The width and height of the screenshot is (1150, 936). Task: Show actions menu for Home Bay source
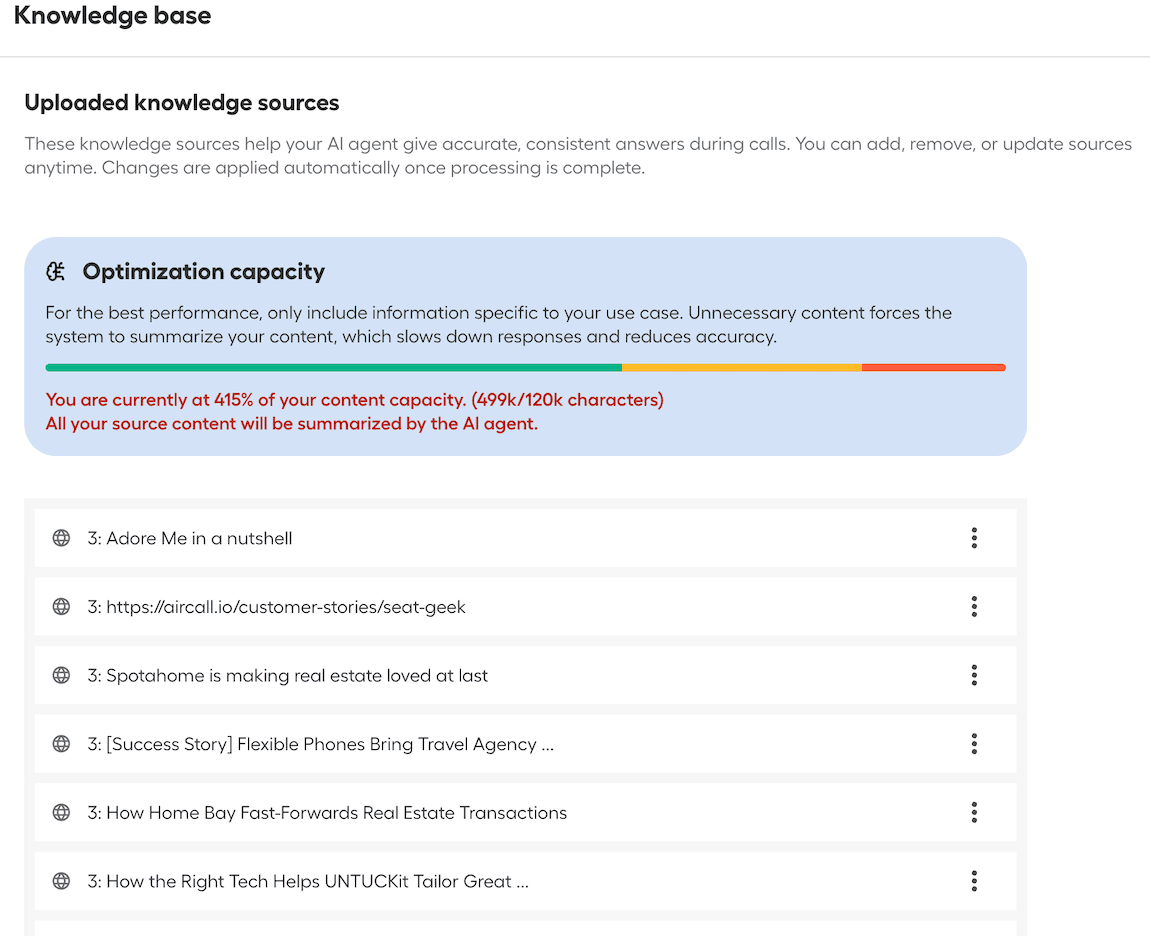(974, 813)
